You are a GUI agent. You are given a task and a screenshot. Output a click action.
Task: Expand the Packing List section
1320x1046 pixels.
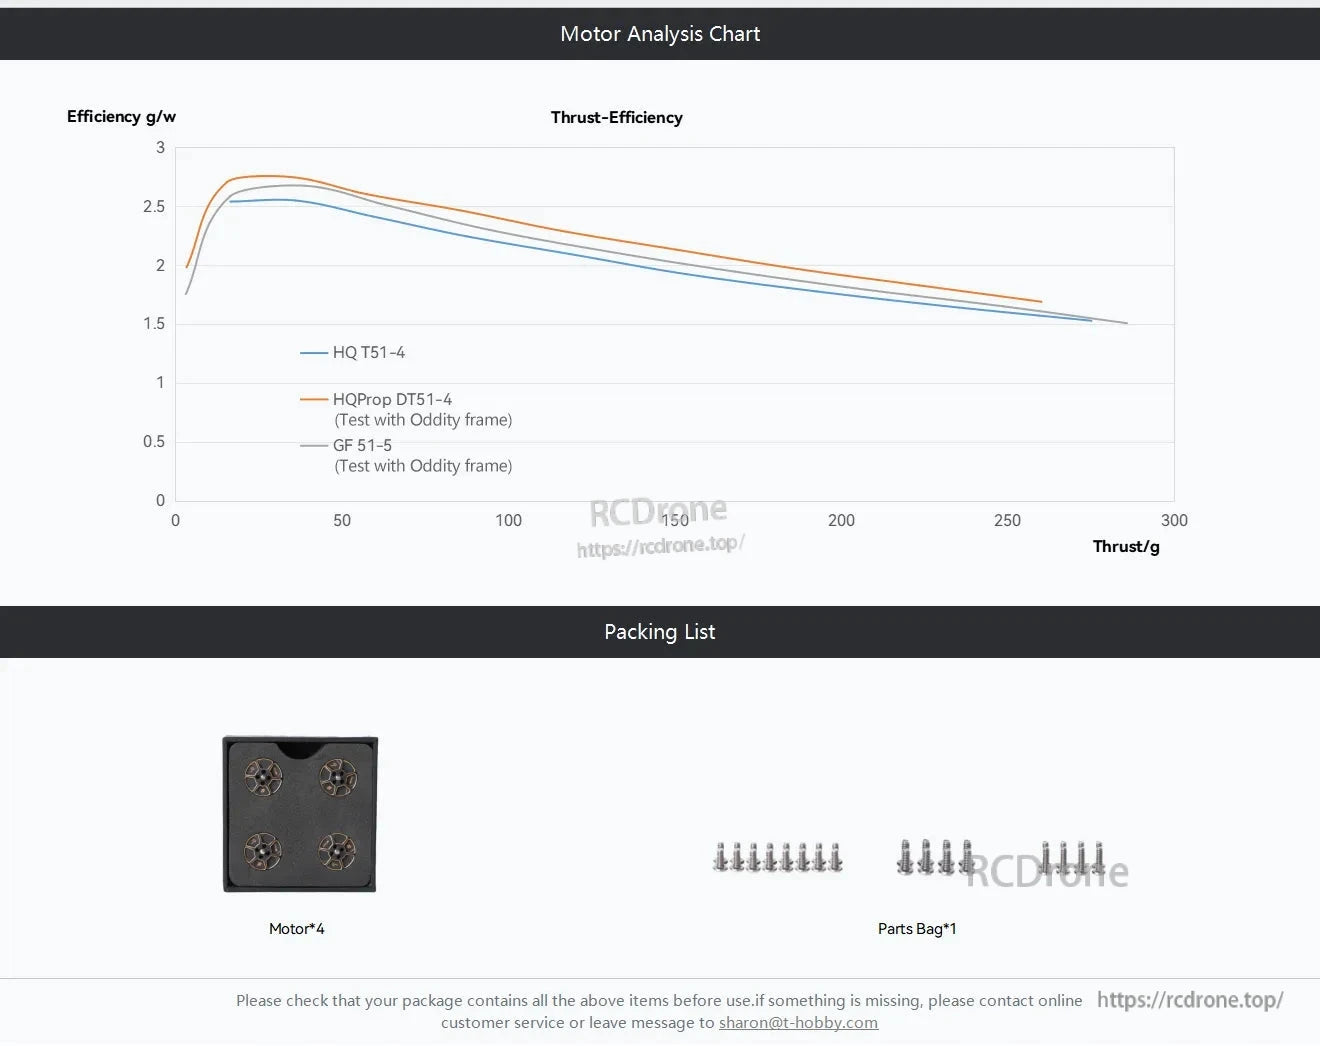(x=660, y=631)
